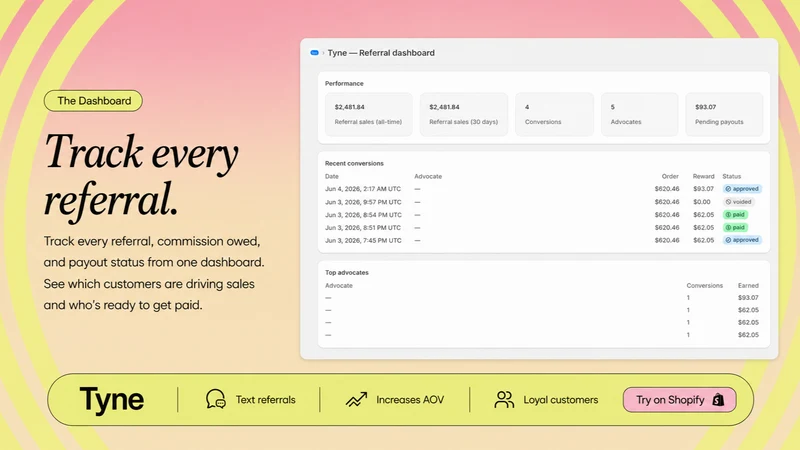Click the Referral sales (30 days) card

[x=463, y=114]
